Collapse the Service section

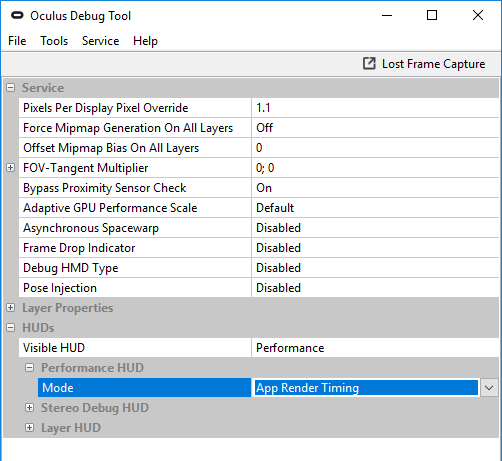pos(11,88)
